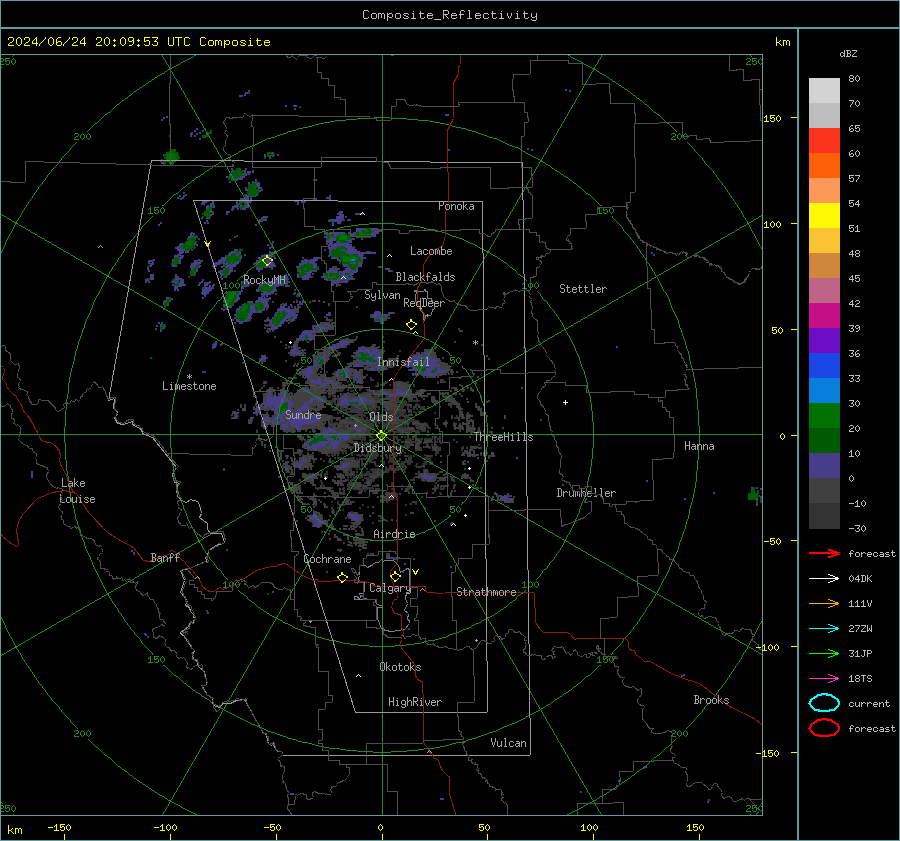Screen dimensions: 900x841
Task: Select the 18TS legend label
Action: pyautogui.click(x=860, y=679)
